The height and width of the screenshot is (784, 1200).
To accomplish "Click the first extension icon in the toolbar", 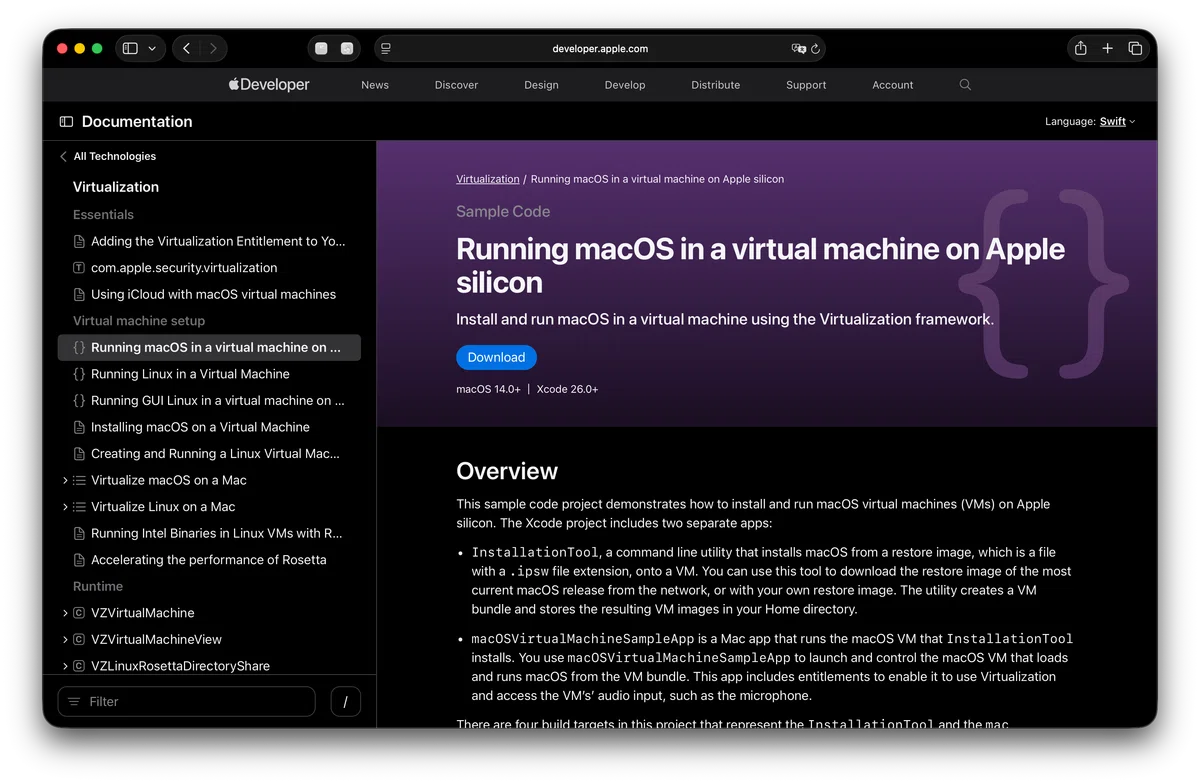I will pos(321,48).
